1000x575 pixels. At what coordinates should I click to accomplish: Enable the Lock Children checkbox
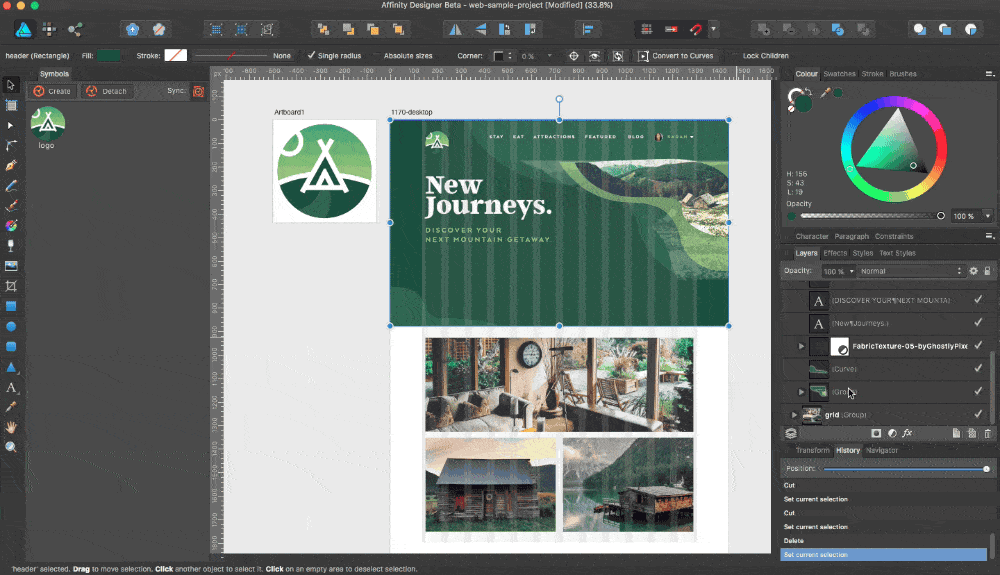735,56
